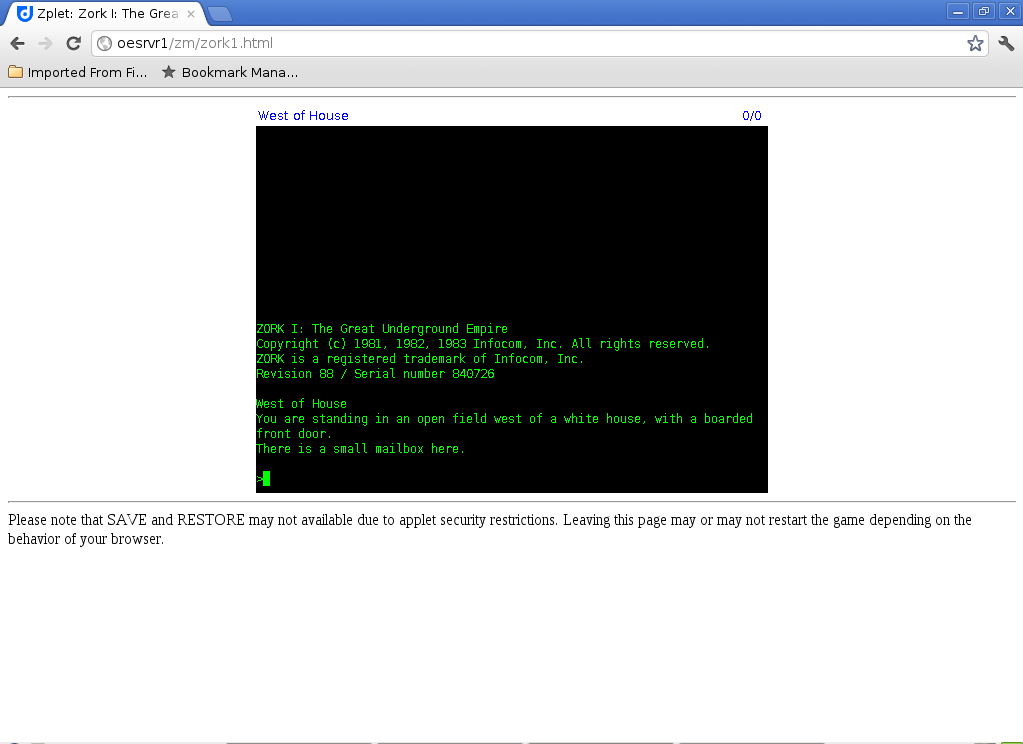1023x744 pixels.
Task: Click the Revision 88 / Serial number line
Action: pyautogui.click(x=375, y=374)
